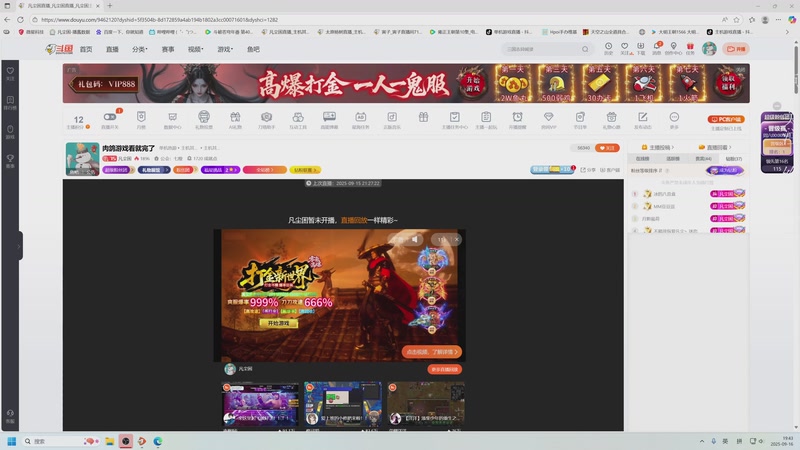Expand the dark blue 礼物展馆 badge
The height and width of the screenshot is (450, 800).
[154, 170]
